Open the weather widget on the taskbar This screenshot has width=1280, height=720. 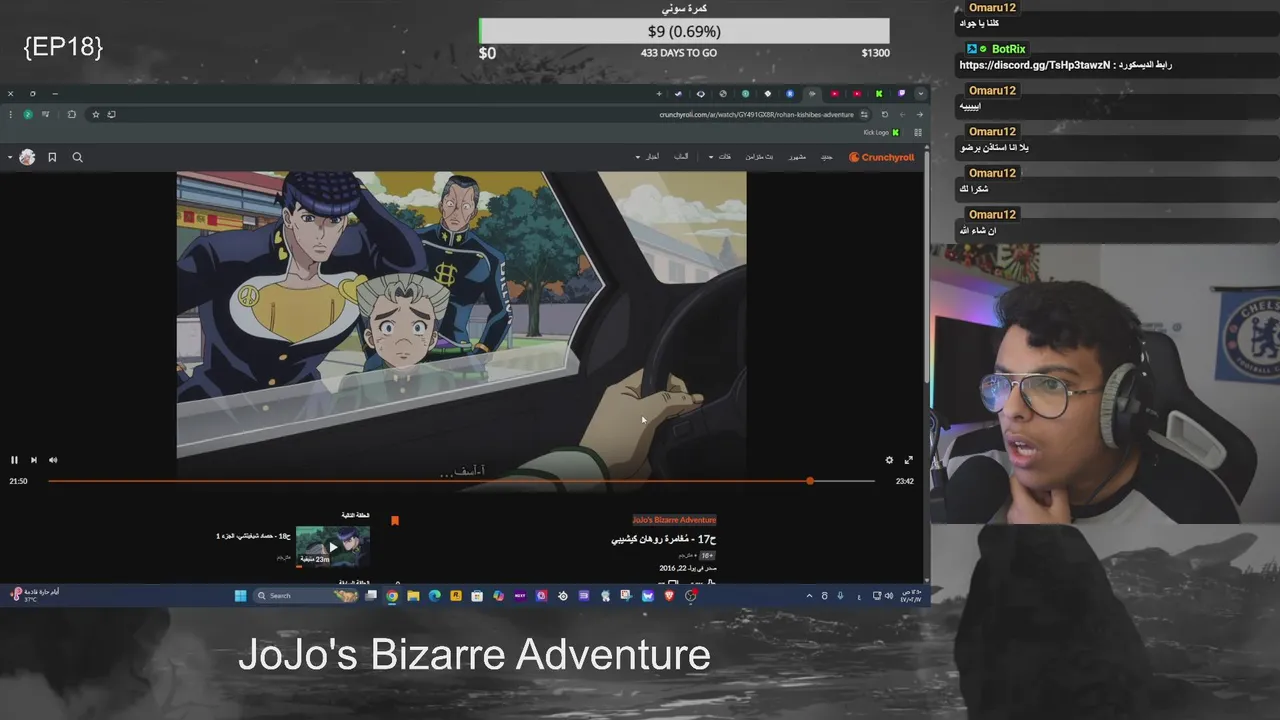(35, 594)
